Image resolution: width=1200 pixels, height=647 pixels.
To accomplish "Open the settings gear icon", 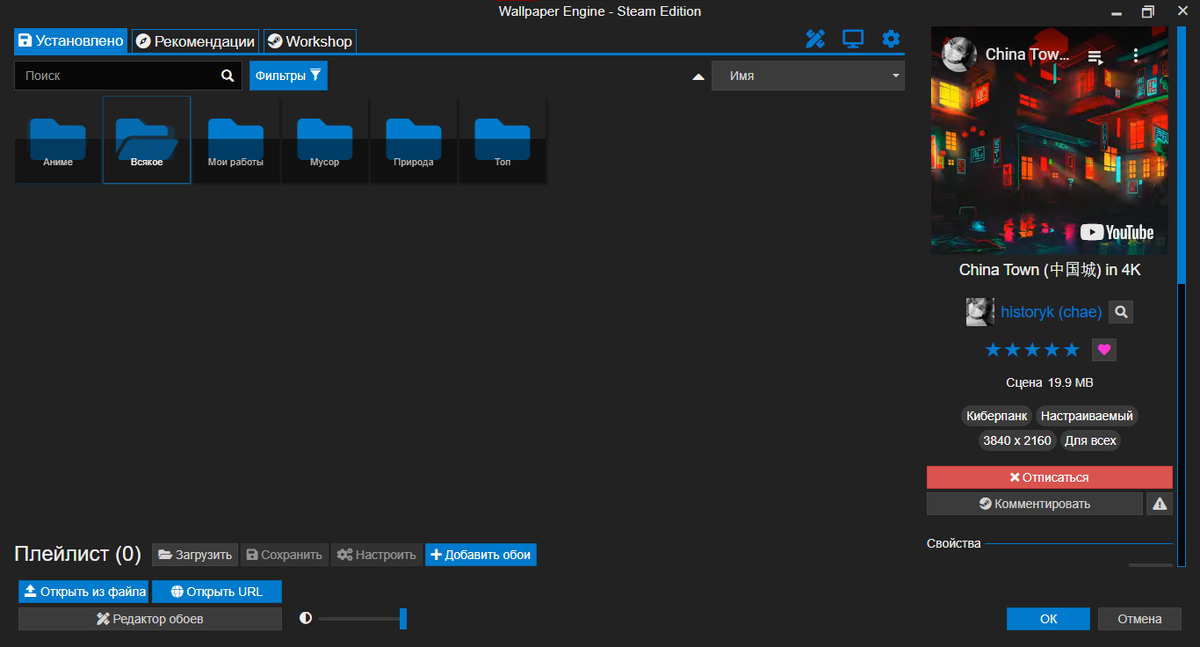I will coord(891,39).
